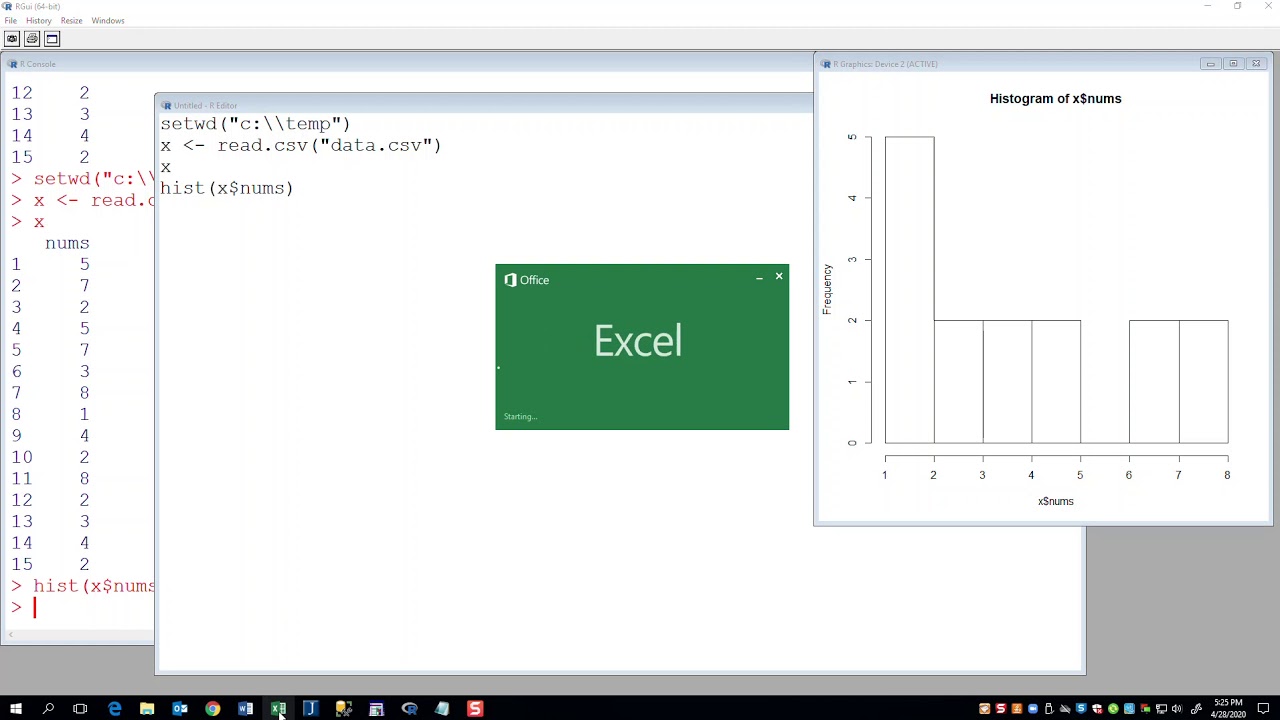Image resolution: width=1280 pixels, height=720 pixels.
Task: Open the calendar-like app icon in taskbar
Action: click(x=376, y=709)
